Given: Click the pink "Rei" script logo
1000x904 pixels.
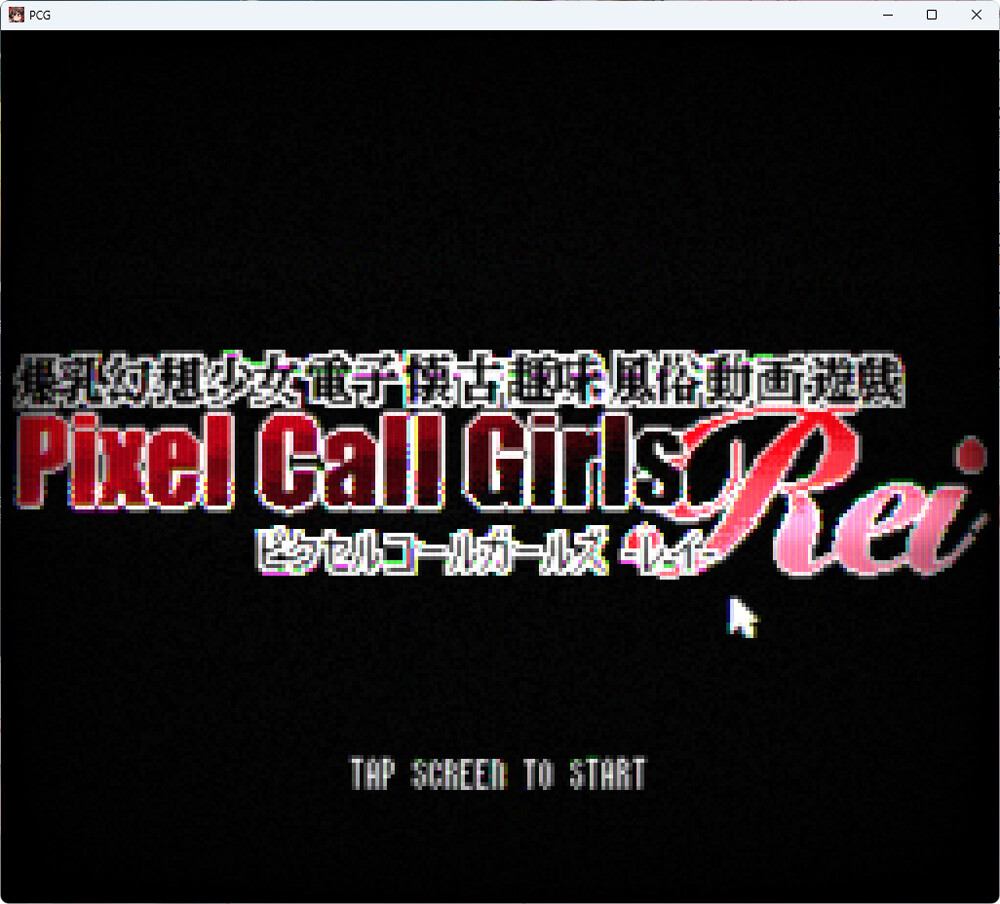Looking at the screenshot, I should pyautogui.click(x=829, y=491).
